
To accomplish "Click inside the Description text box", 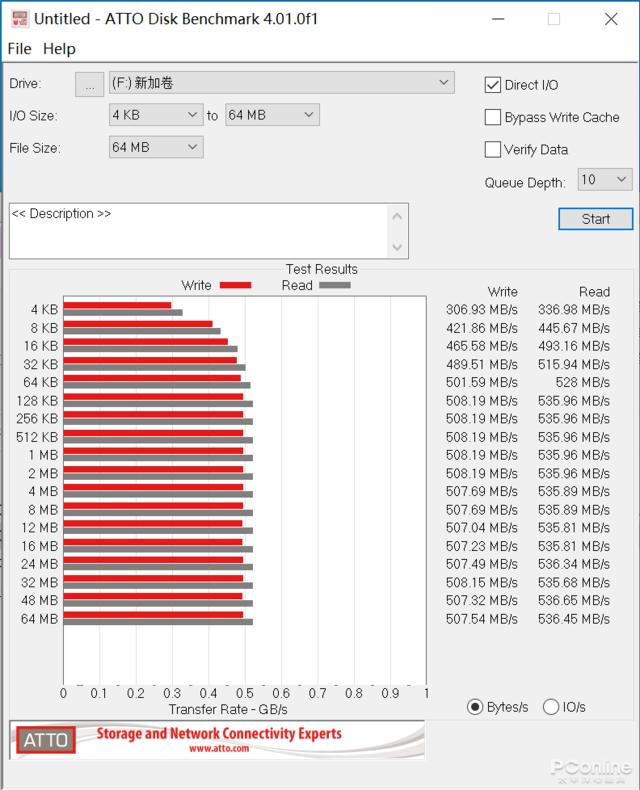I will (199, 231).
